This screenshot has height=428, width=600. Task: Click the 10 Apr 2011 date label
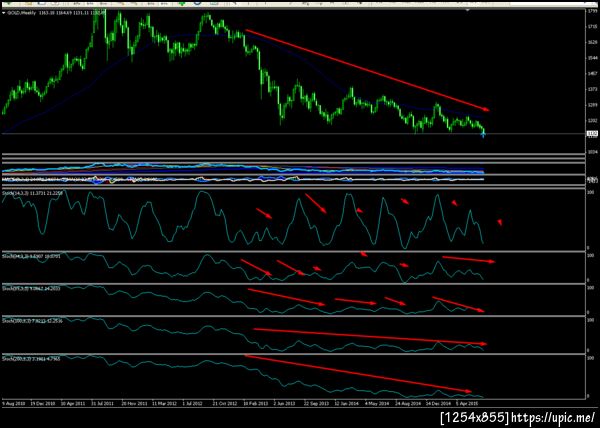point(73,404)
